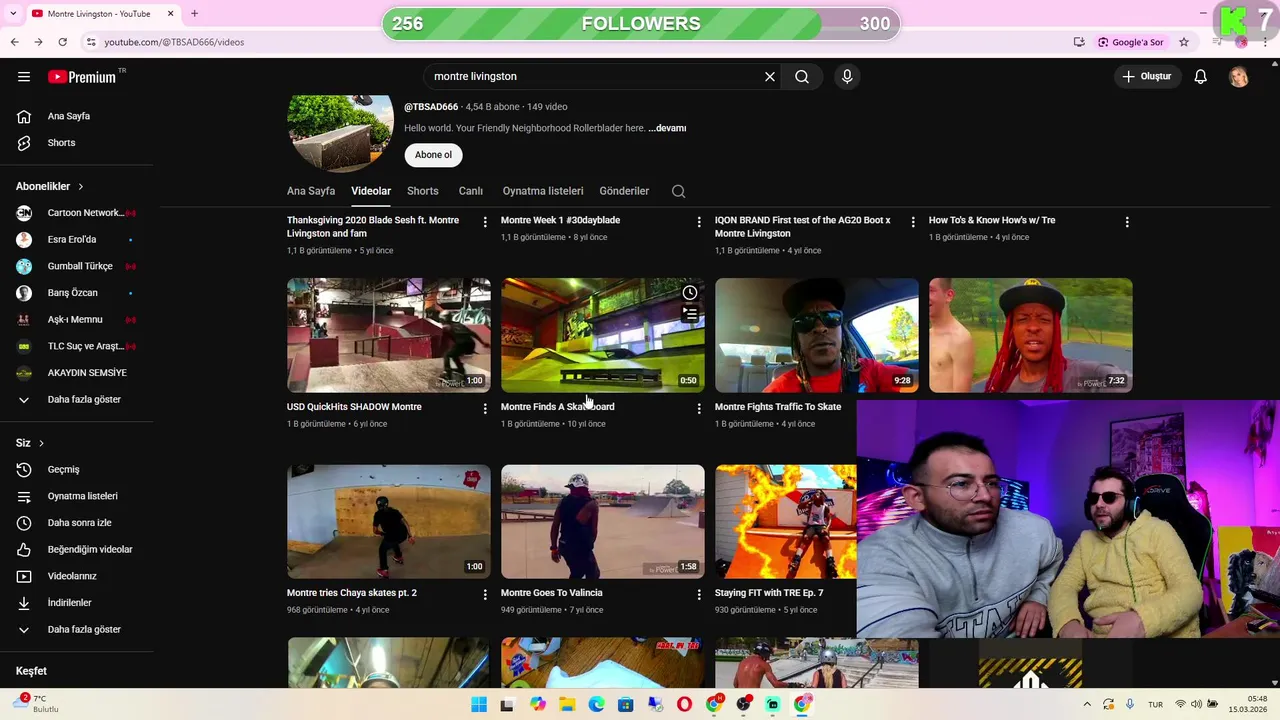Open options menu for Montre tries Chaya skates
This screenshot has height=720, width=1280.
pos(485,594)
